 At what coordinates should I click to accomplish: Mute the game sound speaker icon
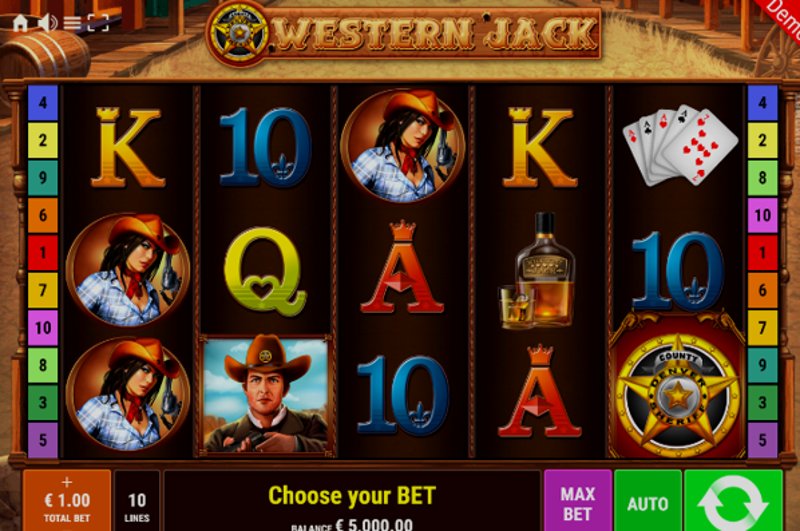click(x=47, y=23)
